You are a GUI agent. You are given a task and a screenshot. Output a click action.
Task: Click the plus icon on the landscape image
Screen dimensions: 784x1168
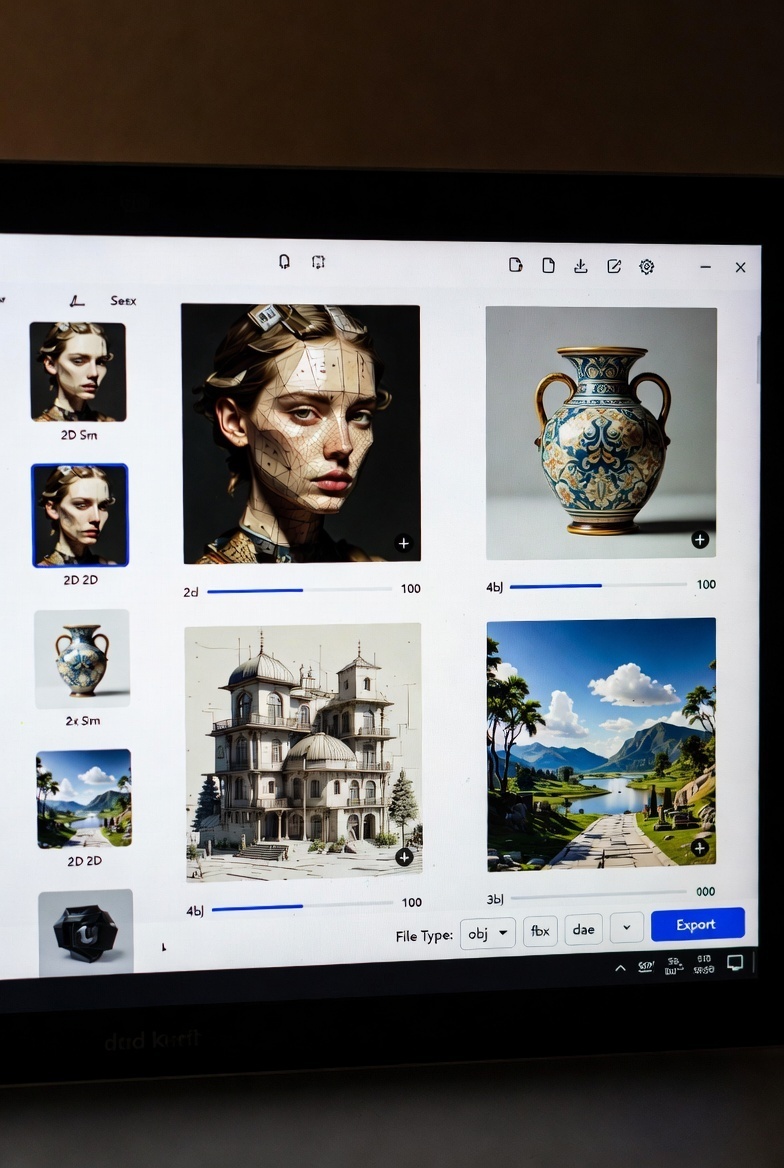(x=700, y=848)
